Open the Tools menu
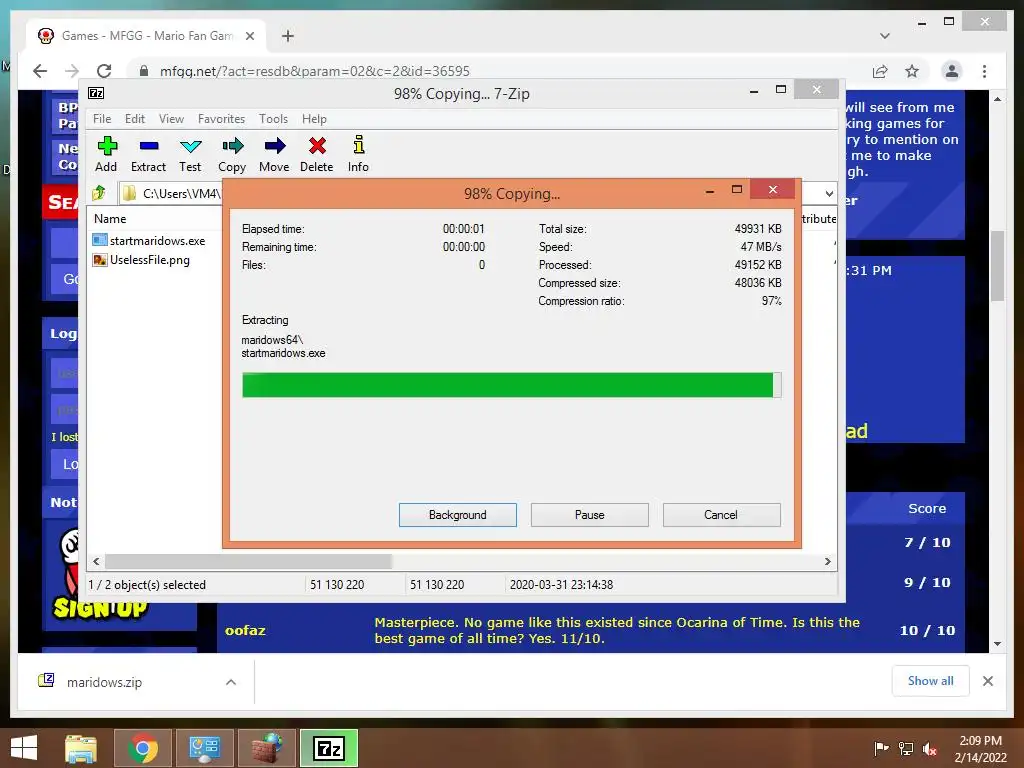1024x768 pixels. point(273,119)
